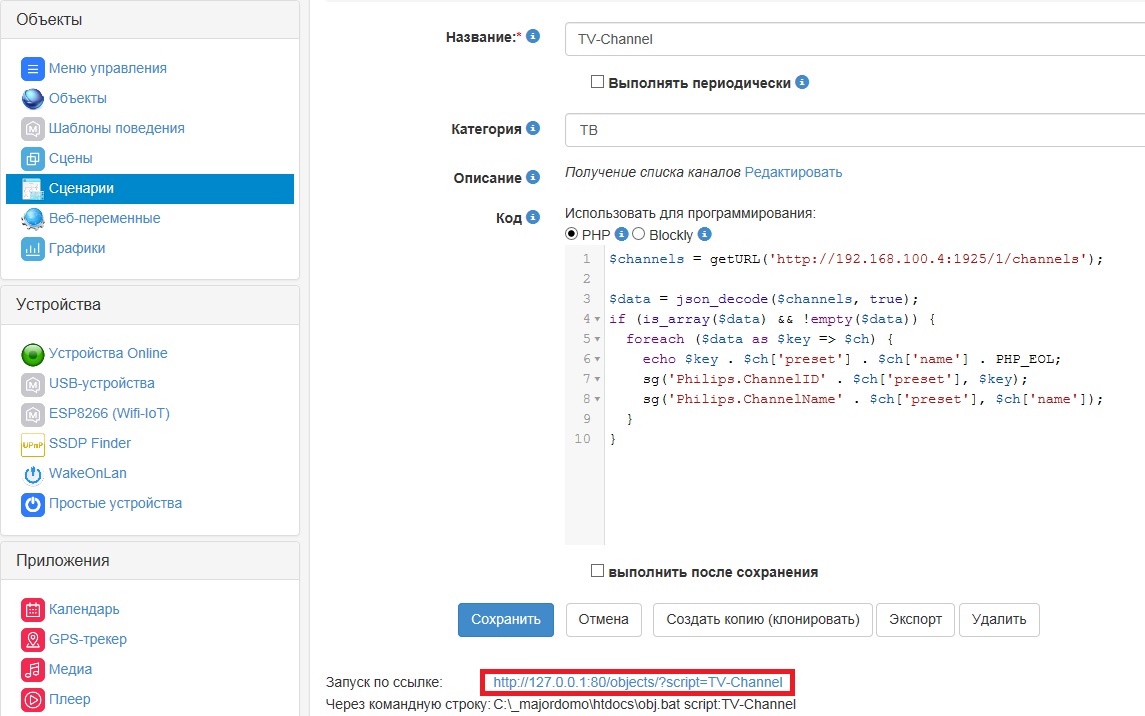
Task: Click the Календарь calendar icon
Action: pos(33,610)
